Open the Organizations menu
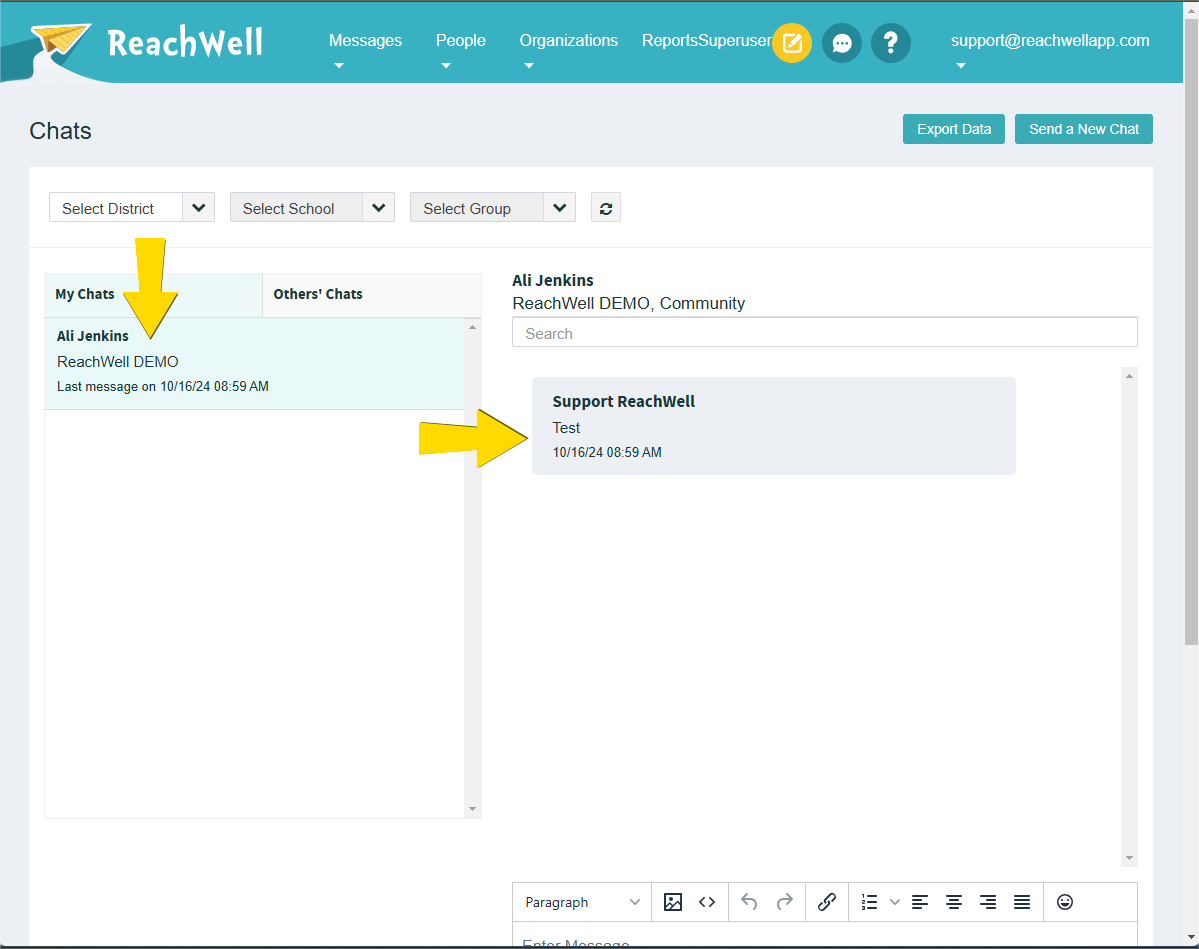This screenshot has height=949, width=1199. (568, 41)
